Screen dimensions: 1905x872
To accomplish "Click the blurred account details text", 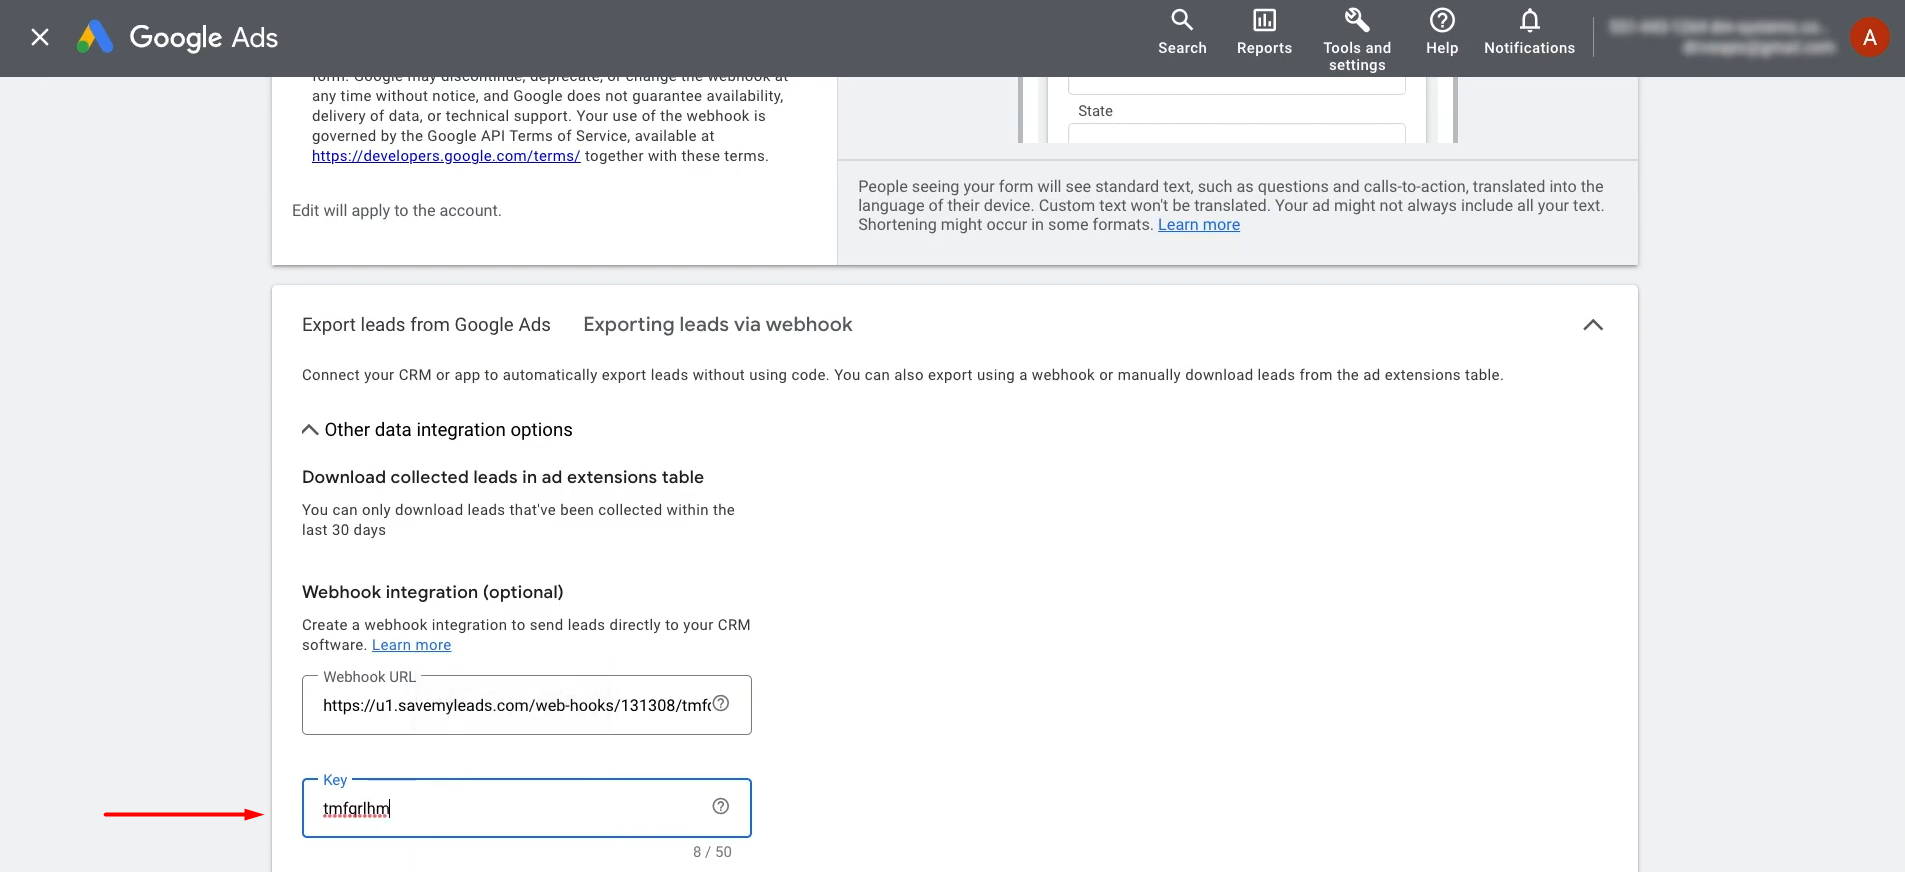I will 1724,37.
